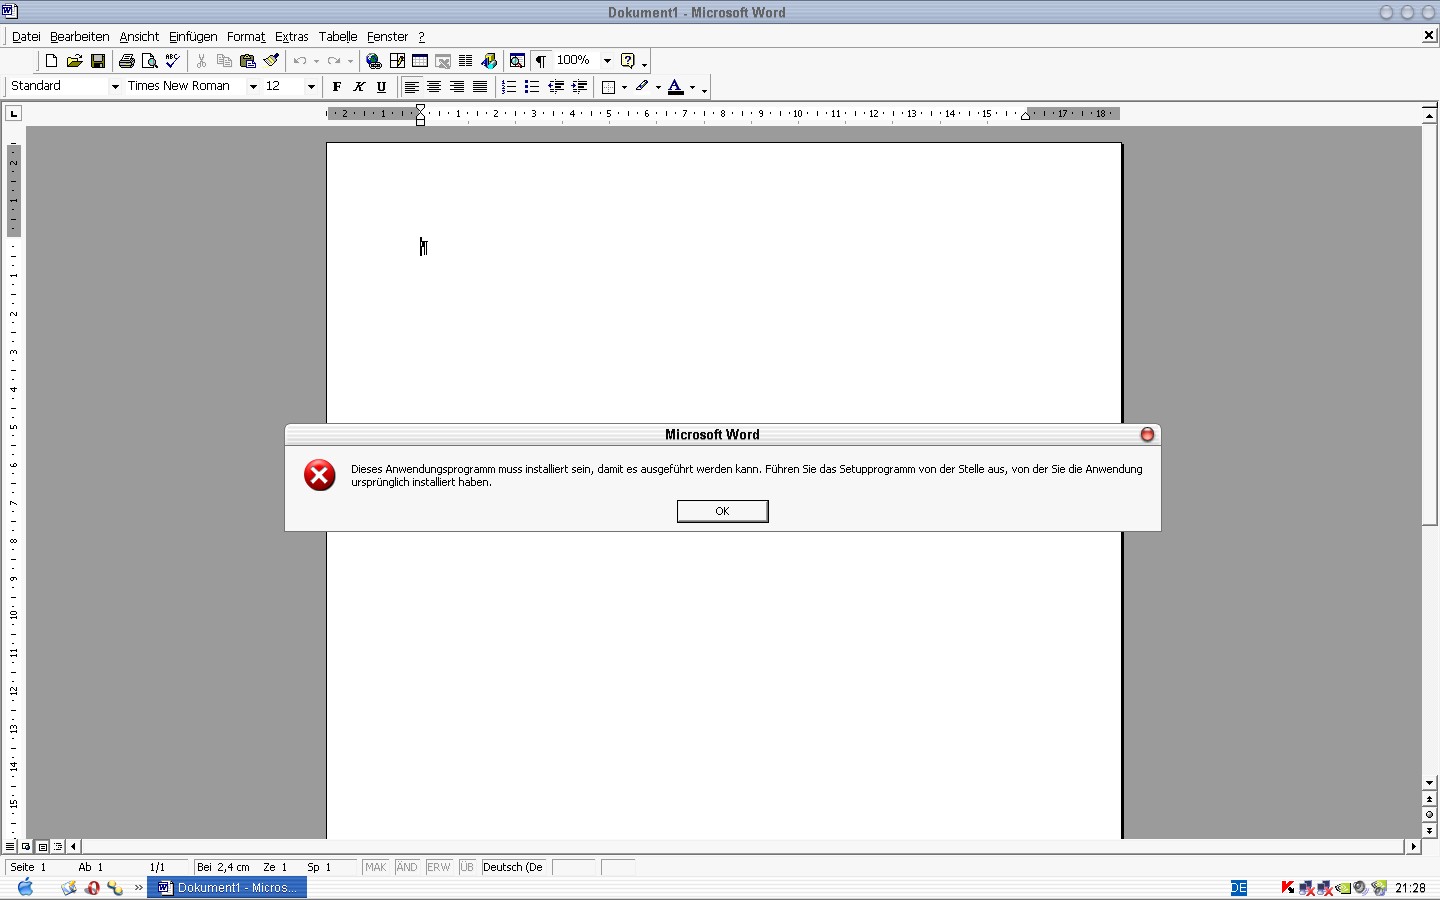This screenshot has height=900, width=1440.
Task: Create a new blank document
Action: [x=51, y=61]
